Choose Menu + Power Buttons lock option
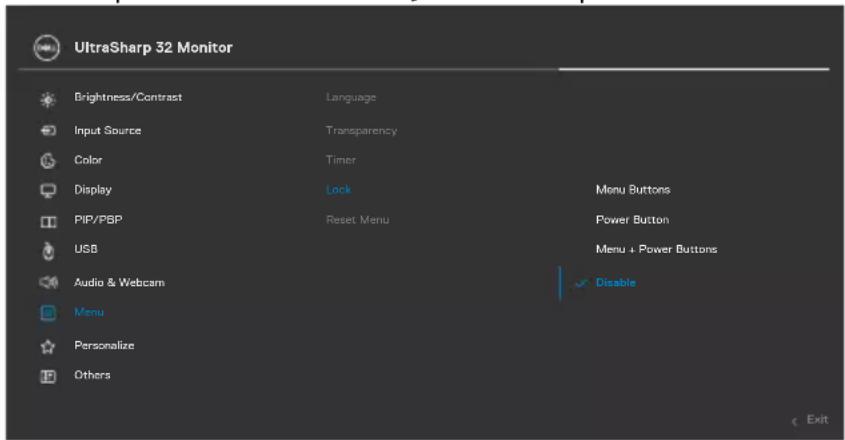Screen dimensions: 845x440 pyautogui.click(x=656, y=249)
